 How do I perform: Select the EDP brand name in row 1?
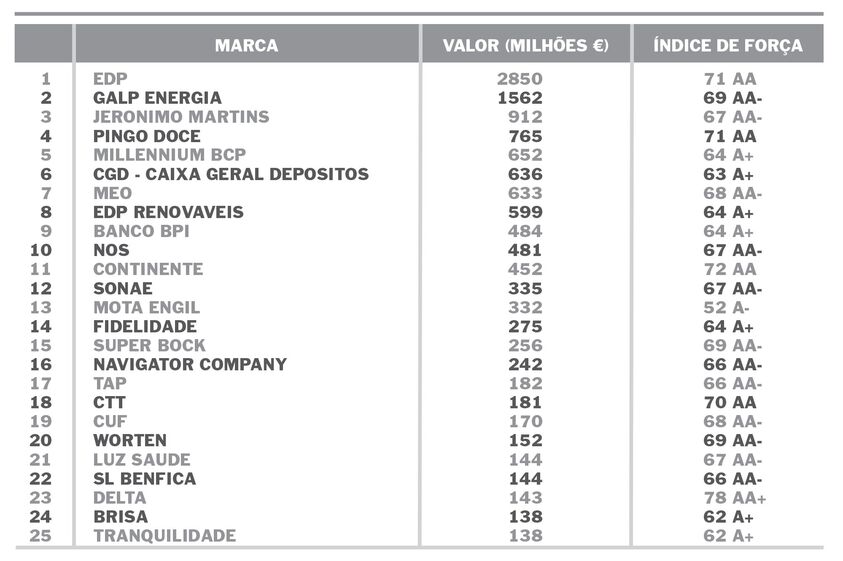click(x=110, y=79)
